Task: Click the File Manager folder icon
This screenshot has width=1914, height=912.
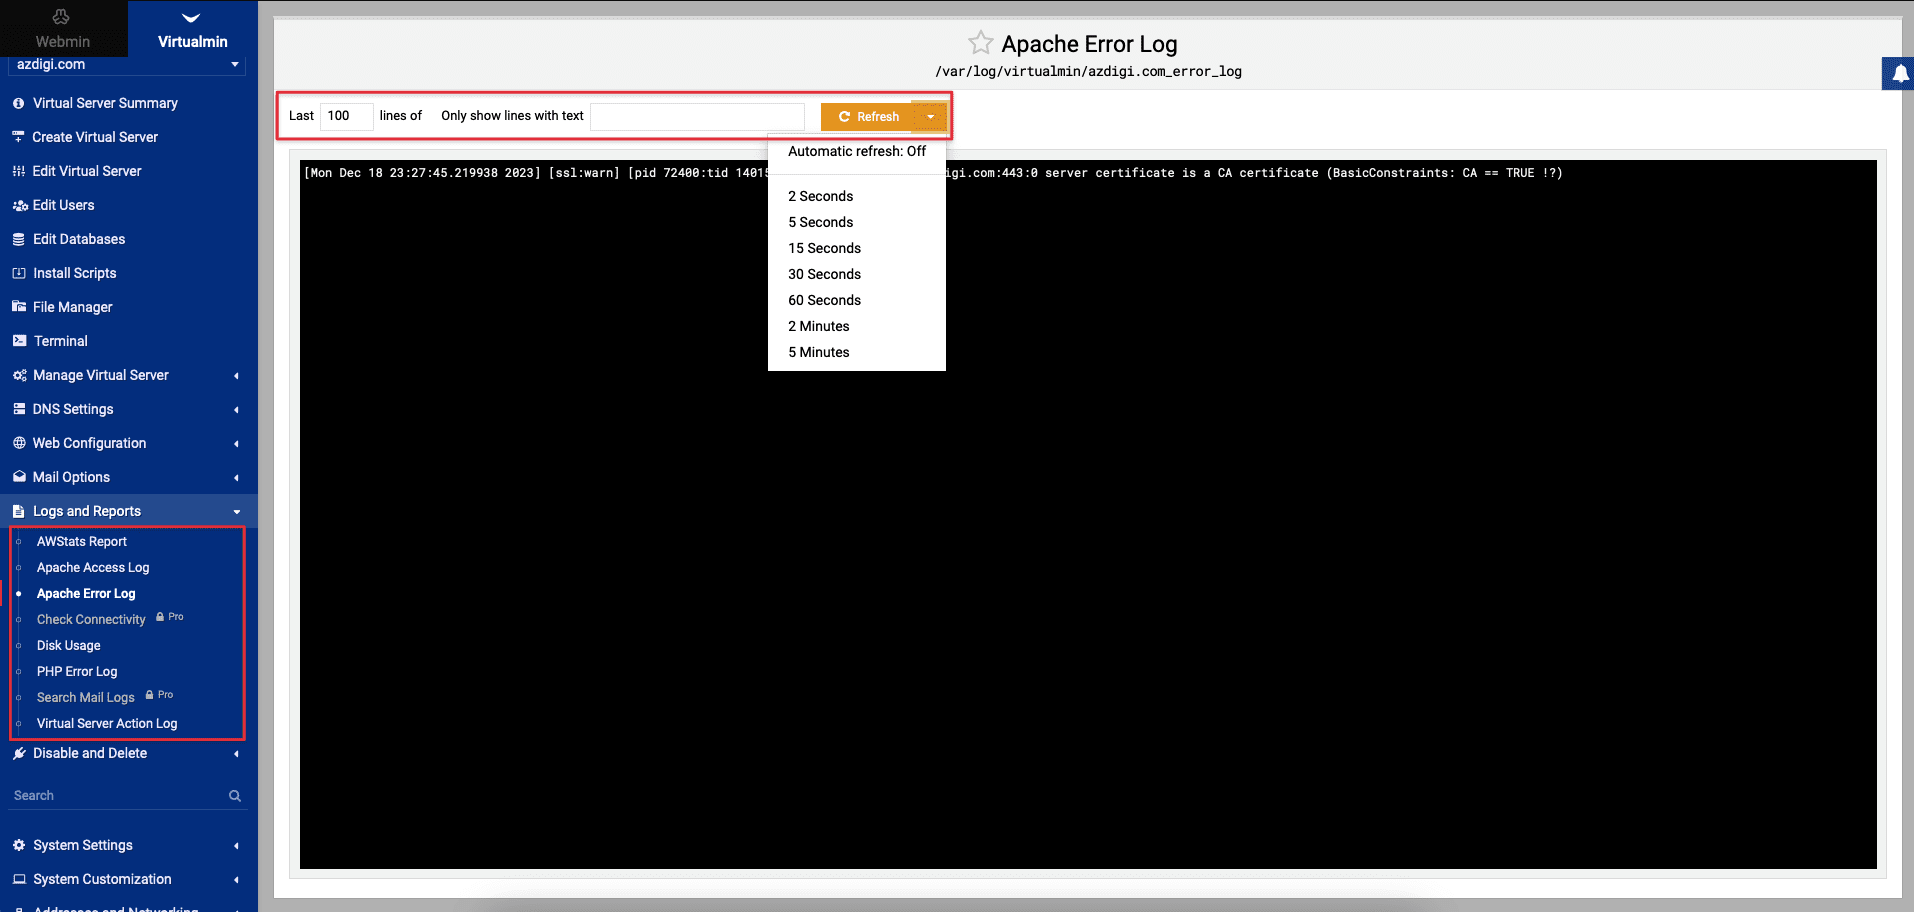Action: point(19,307)
